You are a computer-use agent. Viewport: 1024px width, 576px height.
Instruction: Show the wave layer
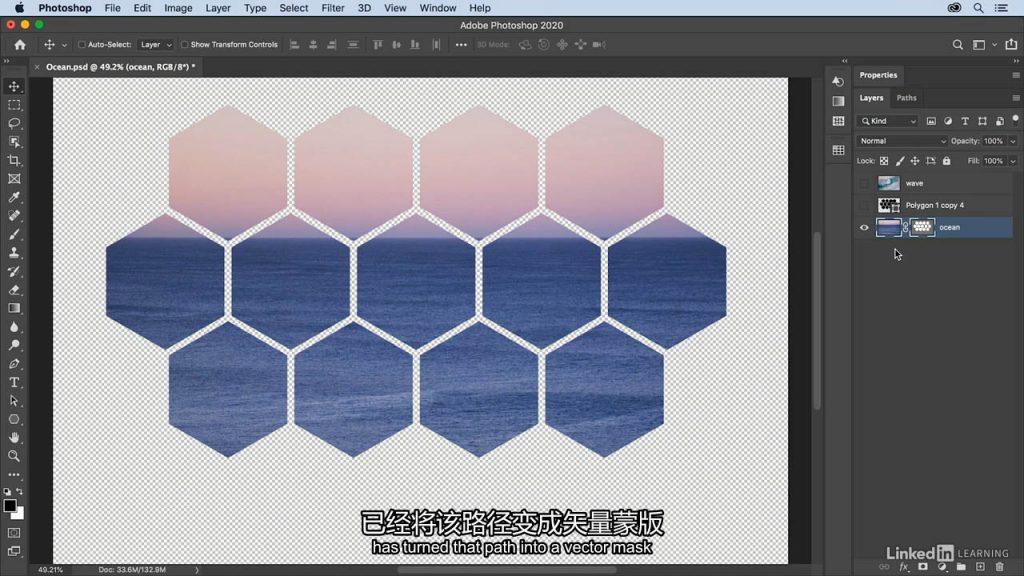pos(864,184)
